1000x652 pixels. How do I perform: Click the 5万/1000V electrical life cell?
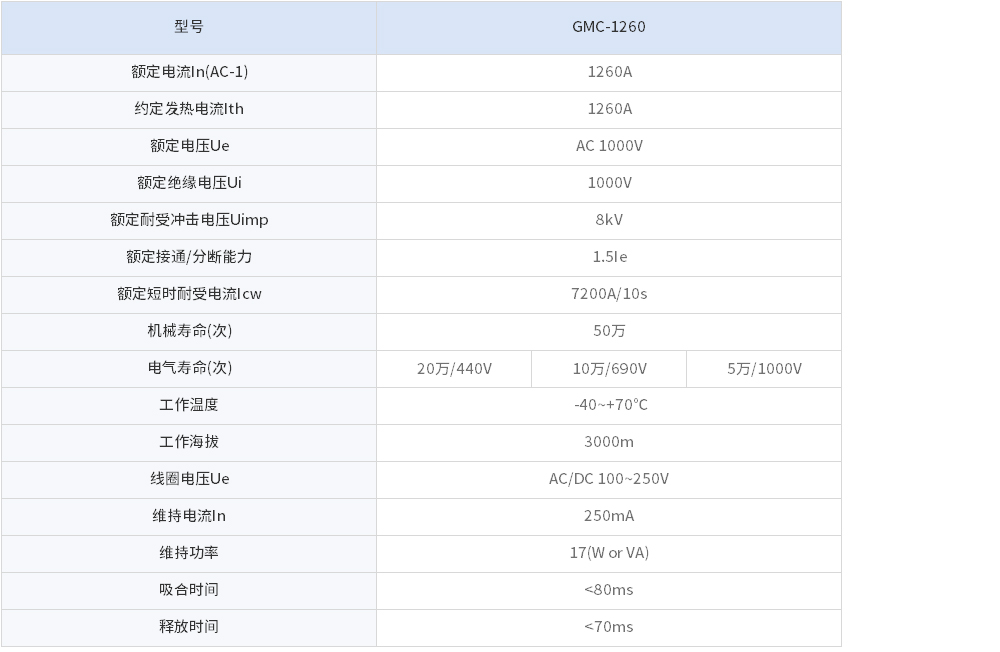(x=764, y=369)
